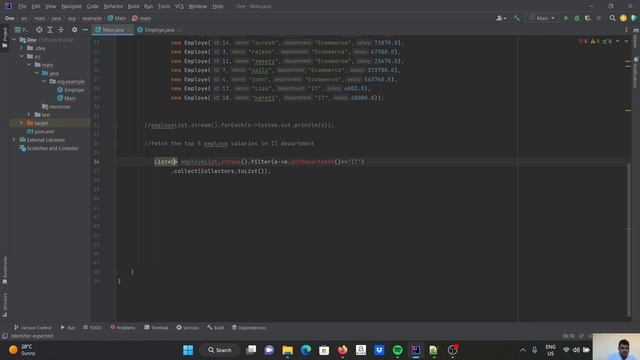Collapse the One project root node

point(14,40)
